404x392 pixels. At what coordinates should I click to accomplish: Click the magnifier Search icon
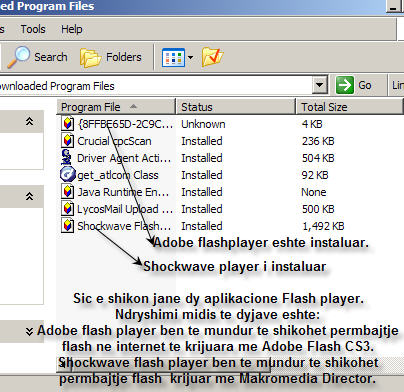[x=19, y=57]
